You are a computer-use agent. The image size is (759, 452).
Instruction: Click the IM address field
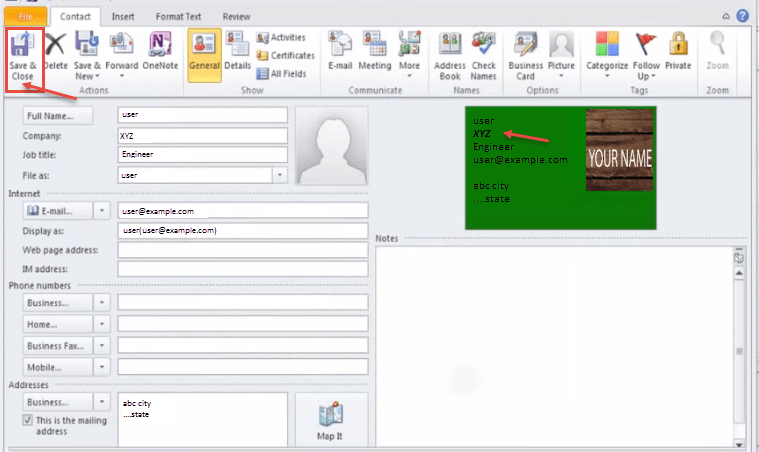tap(243, 269)
